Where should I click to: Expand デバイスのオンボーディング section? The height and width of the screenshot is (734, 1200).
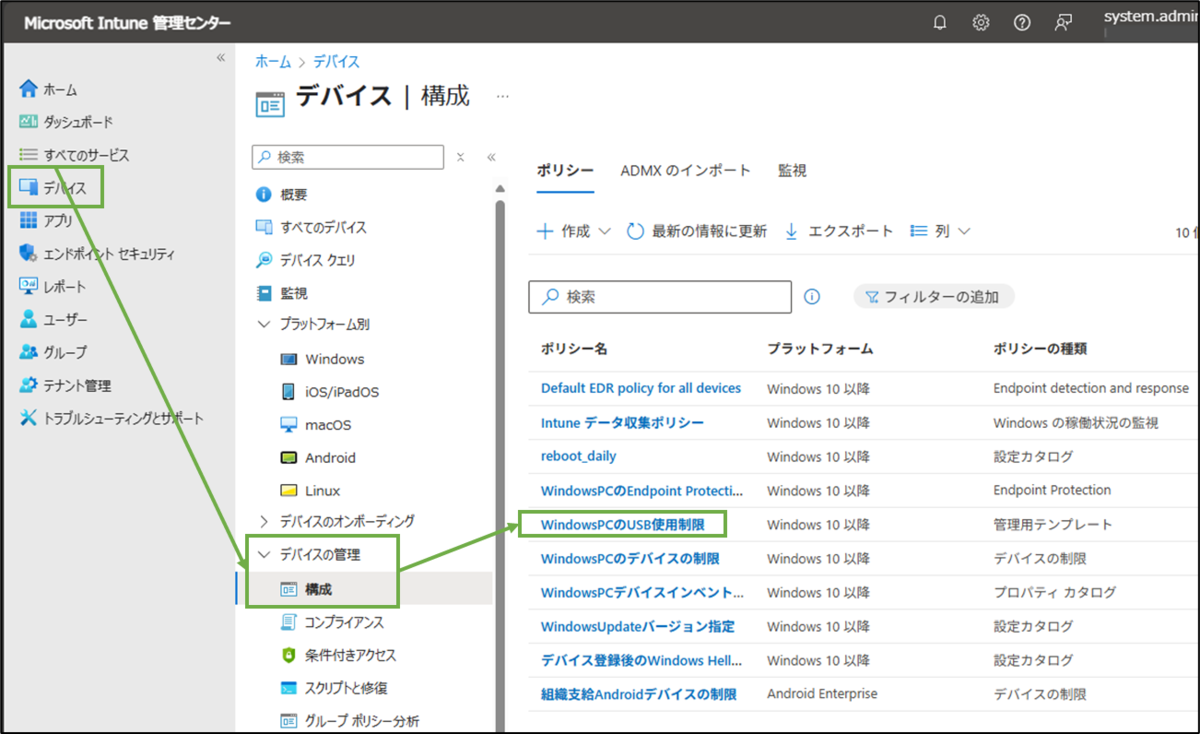point(264,522)
